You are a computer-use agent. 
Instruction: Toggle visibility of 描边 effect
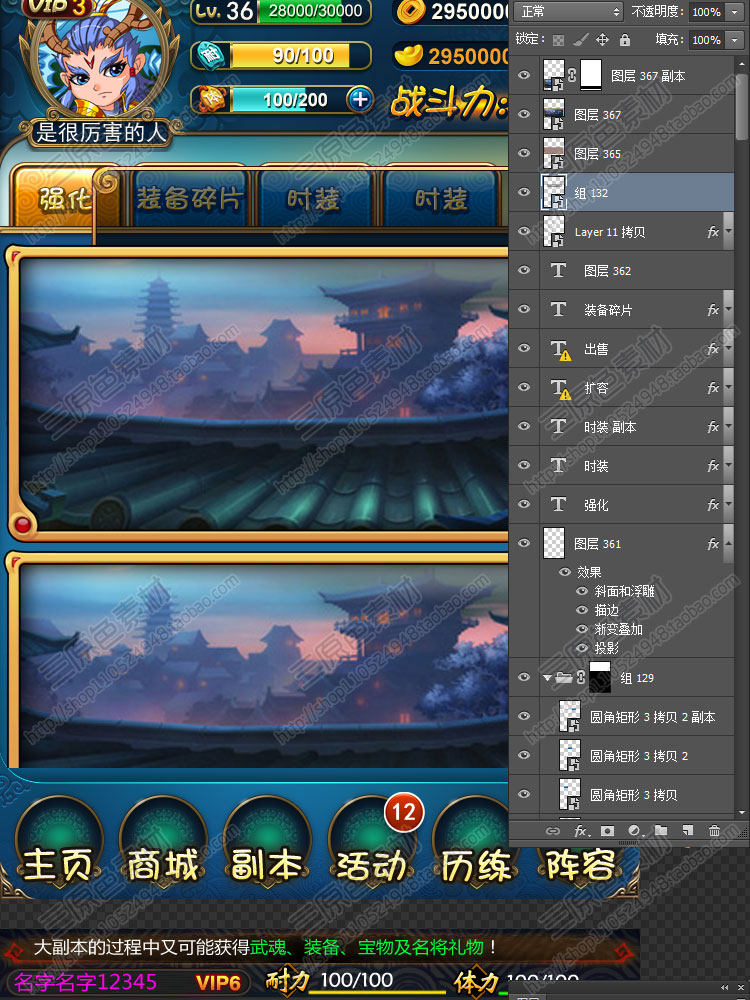[x=582, y=610]
